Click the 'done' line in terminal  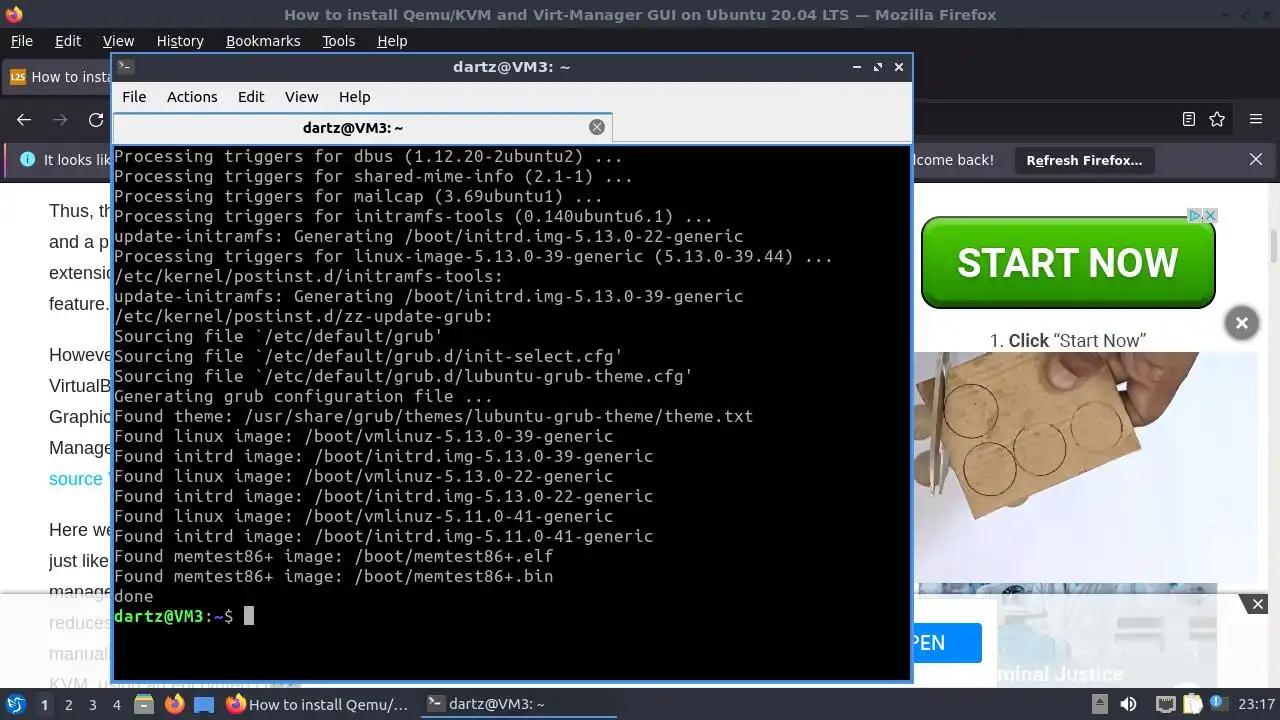tap(134, 596)
